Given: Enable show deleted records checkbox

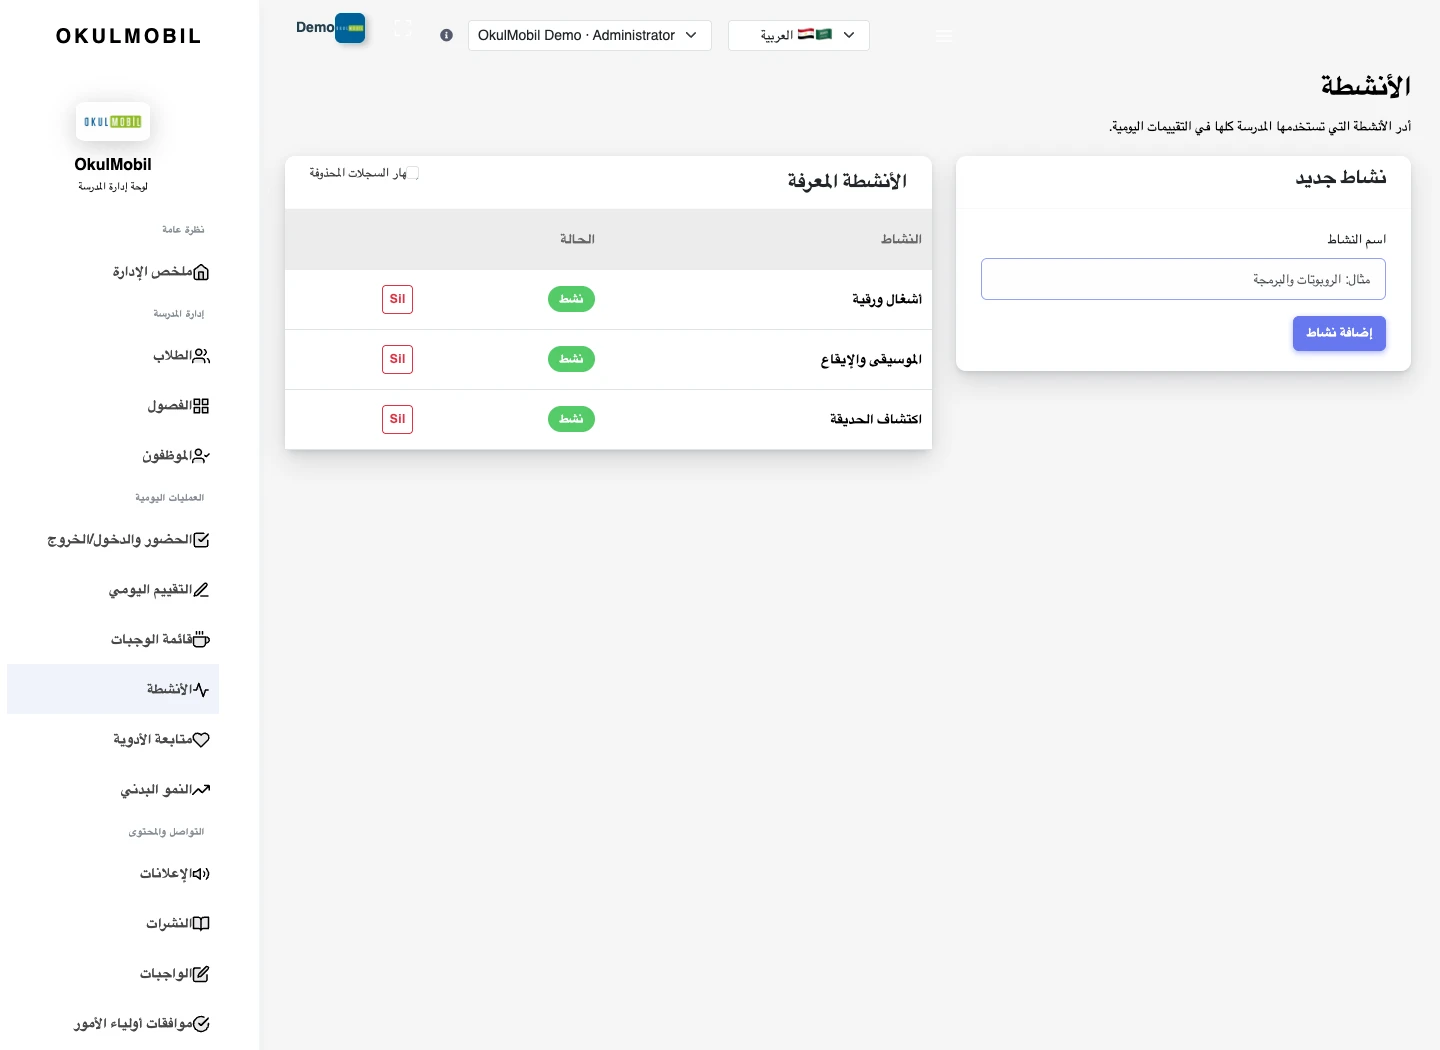Looking at the screenshot, I should pyautogui.click(x=412, y=173).
